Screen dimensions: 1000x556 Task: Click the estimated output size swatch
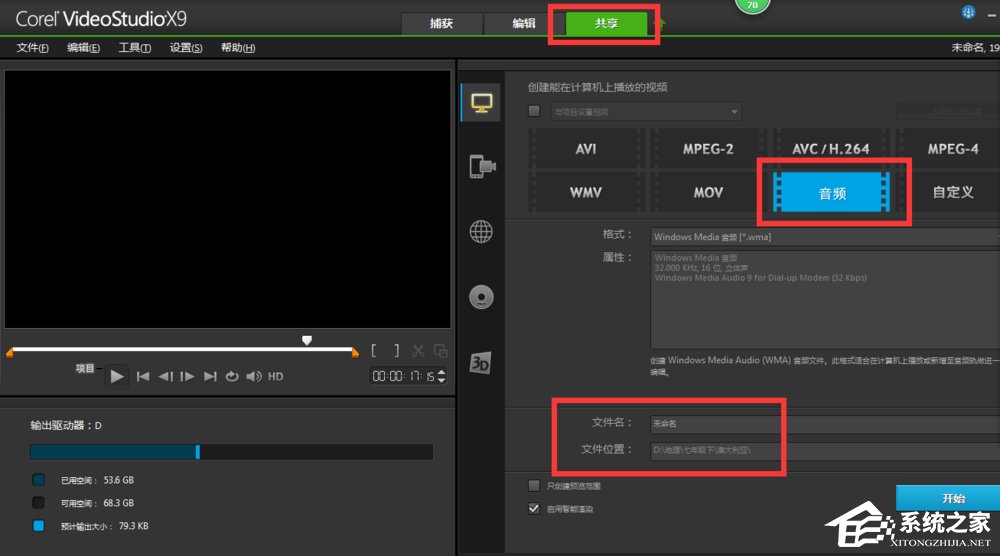pos(38,525)
